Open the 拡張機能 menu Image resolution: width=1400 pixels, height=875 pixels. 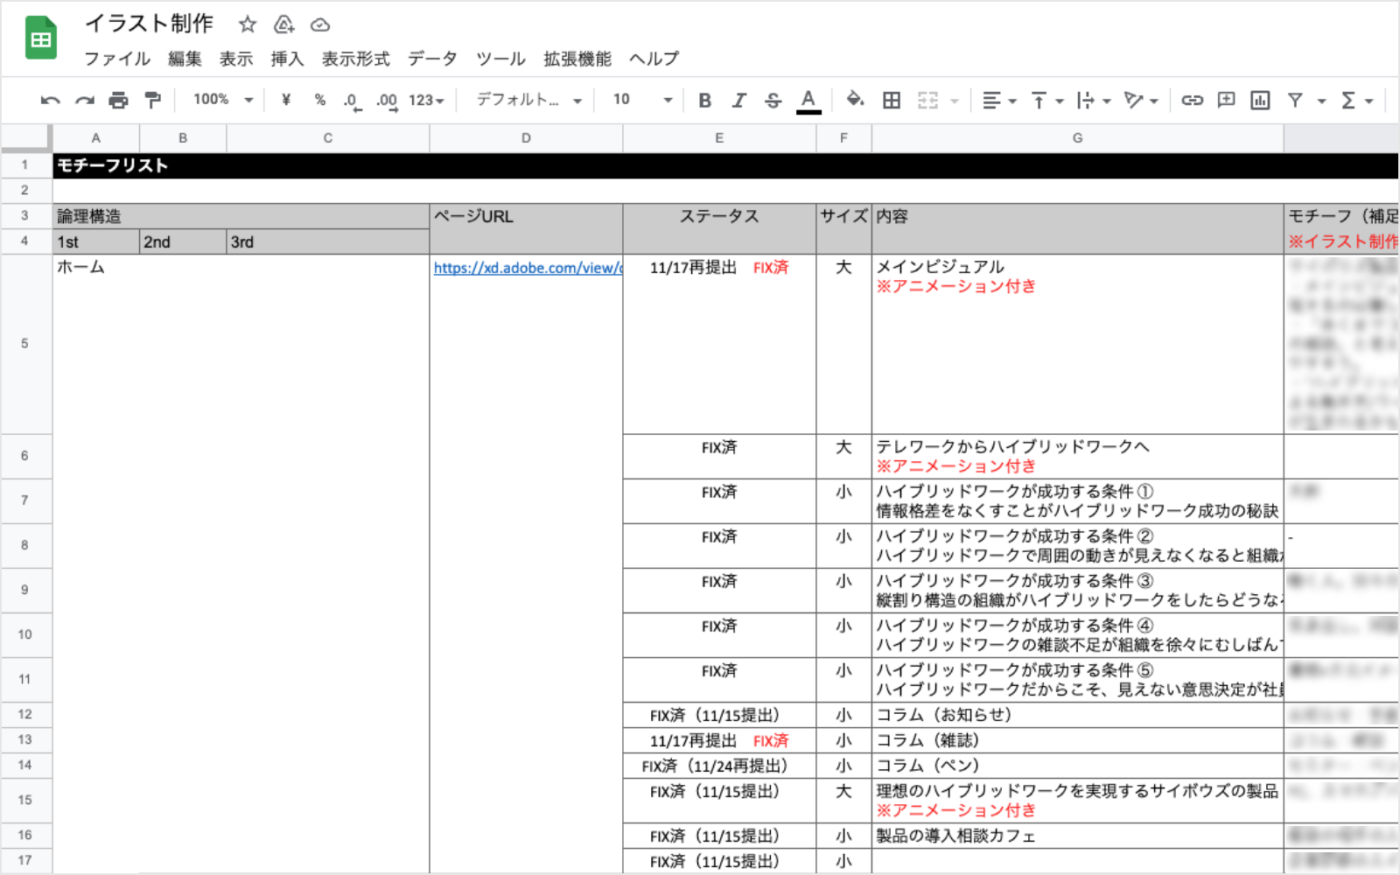[578, 59]
